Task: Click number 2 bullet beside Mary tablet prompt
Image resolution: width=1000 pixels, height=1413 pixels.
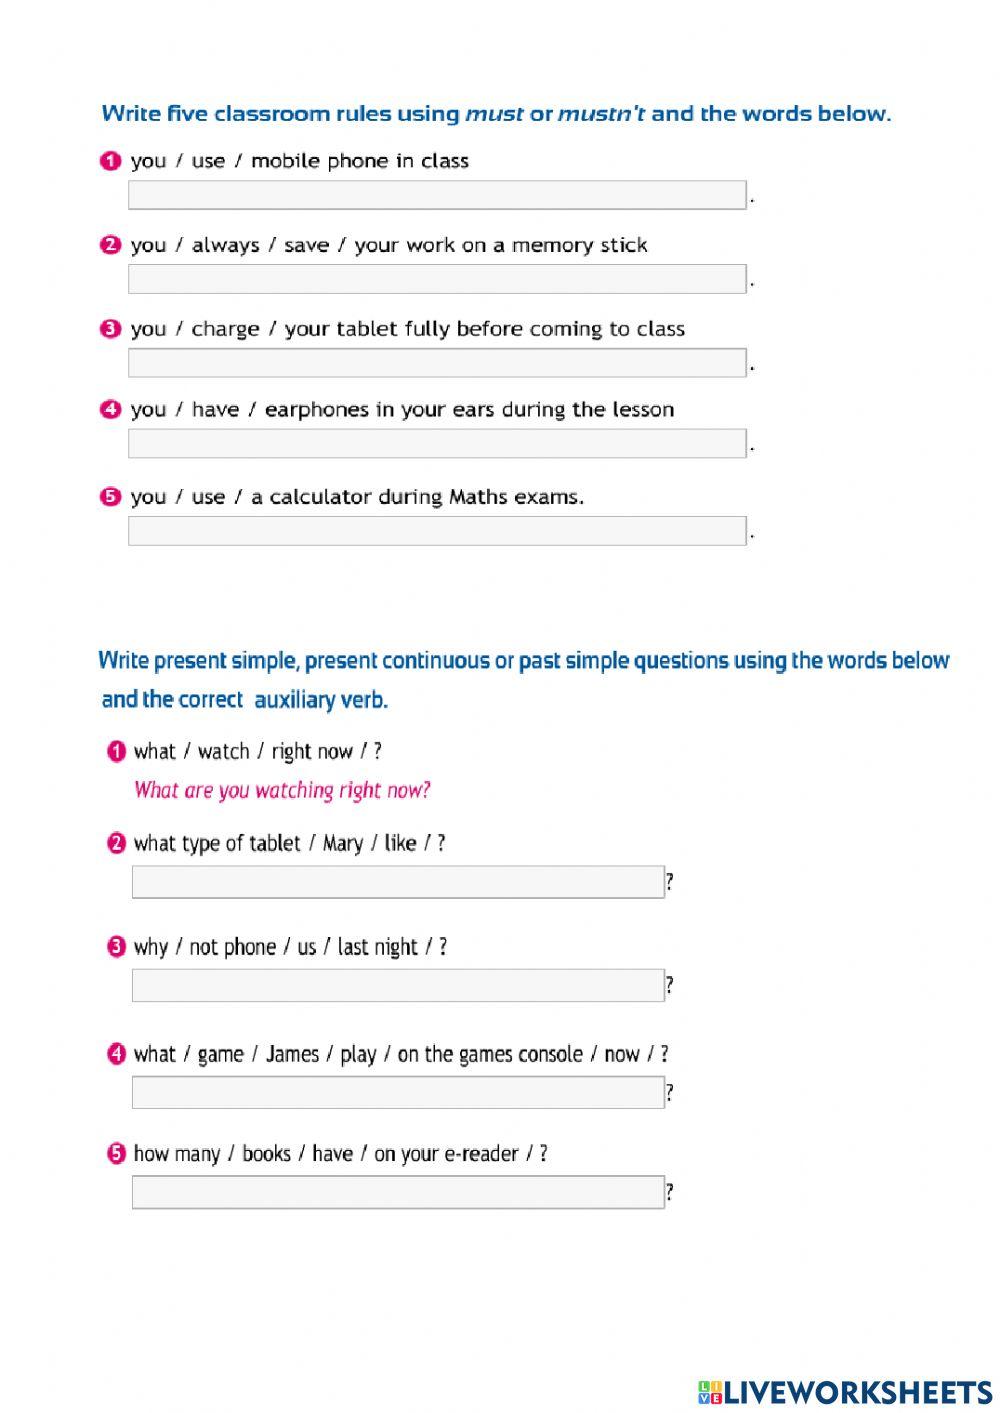Action: [x=115, y=843]
